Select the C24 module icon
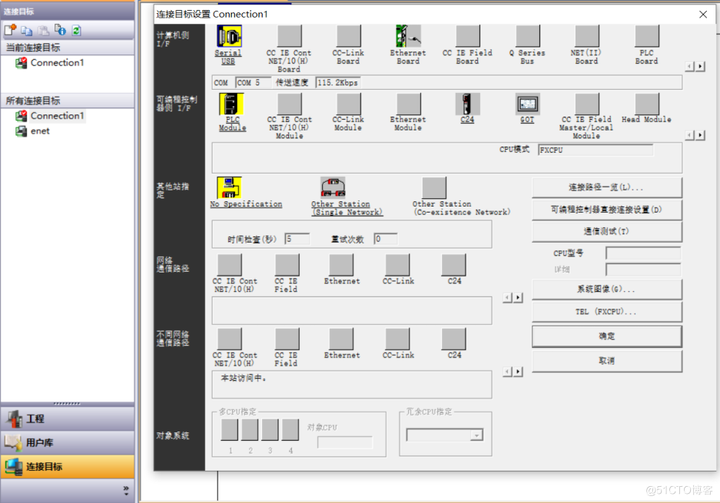 (x=467, y=104)
